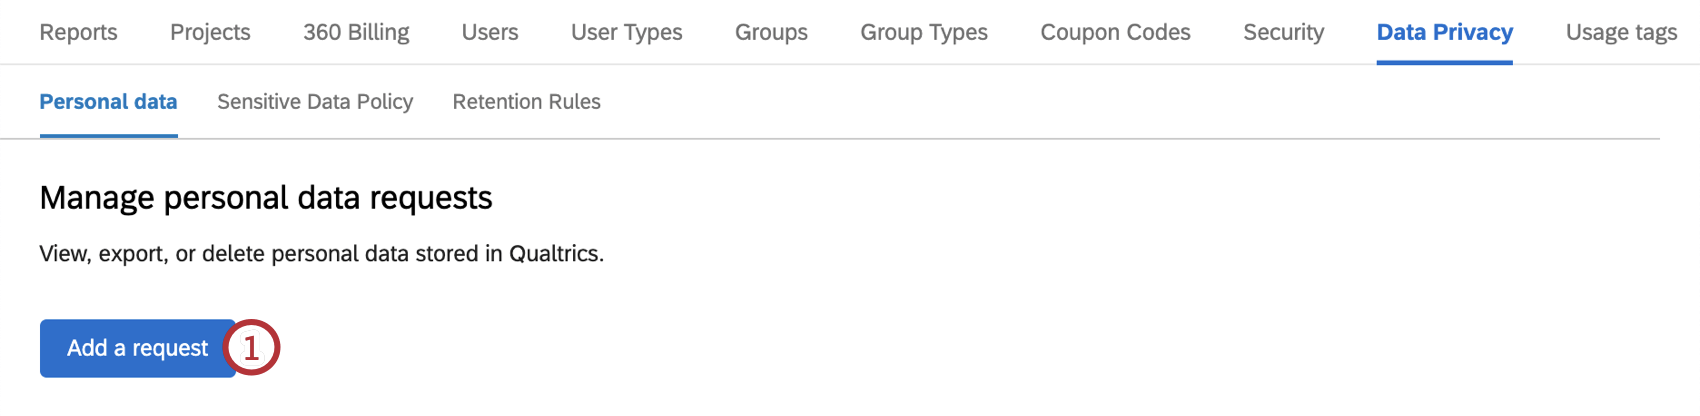
Task: Switch to the Retention Rules sub-tab
Action: [x=526, y=102]
